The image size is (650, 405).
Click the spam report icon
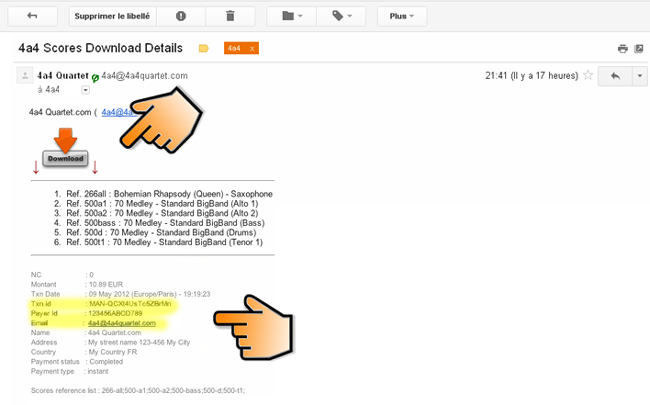coord(180,17)
